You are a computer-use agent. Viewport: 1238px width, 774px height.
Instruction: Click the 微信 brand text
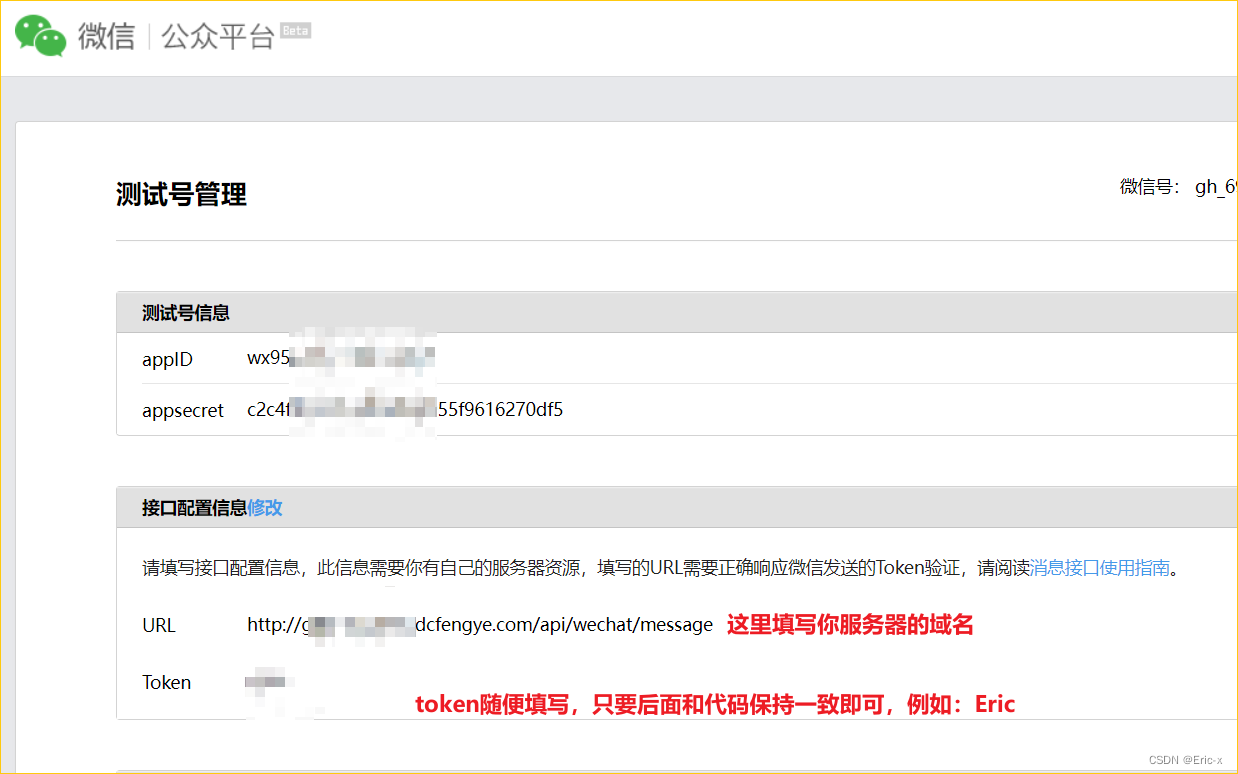point(106,37)
